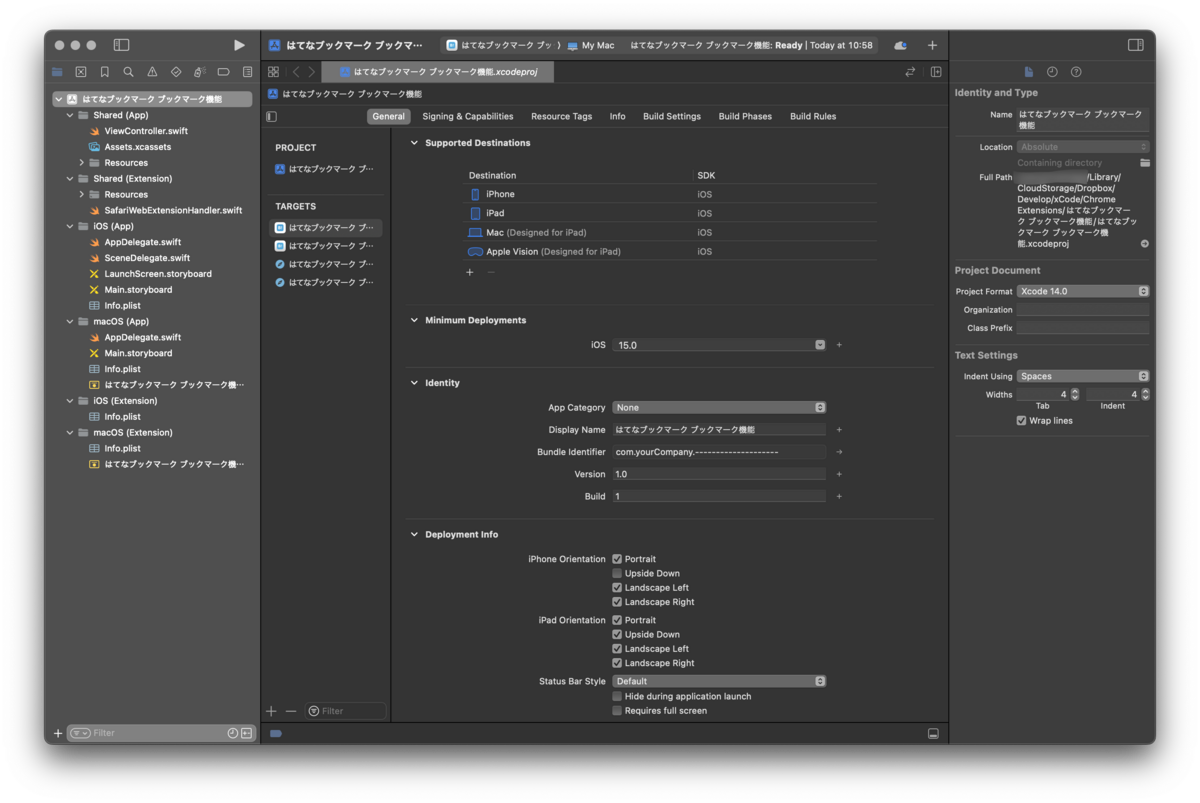
Task: Add an editor on the right
Action: click(x=936, y=72)
